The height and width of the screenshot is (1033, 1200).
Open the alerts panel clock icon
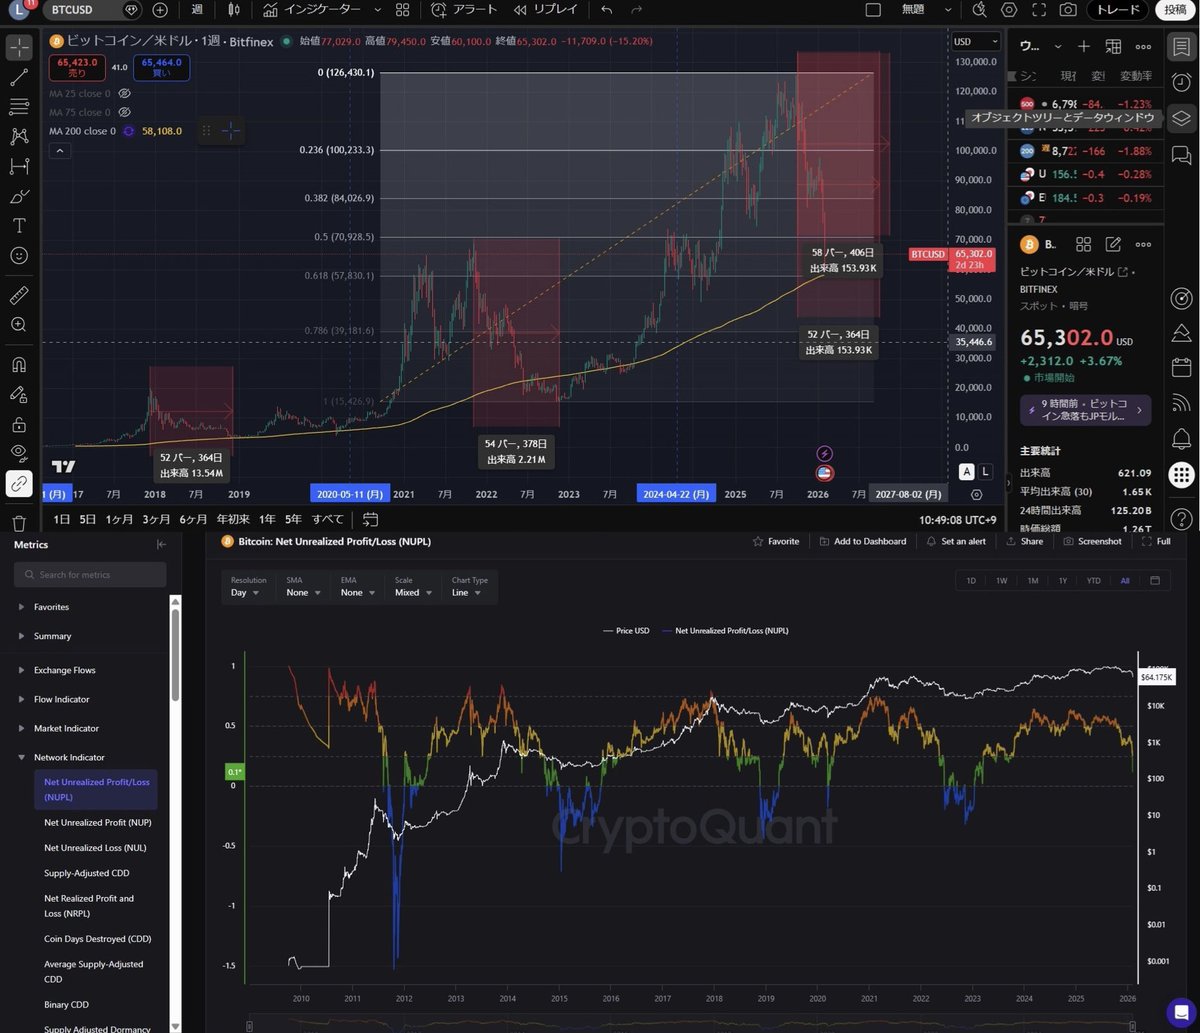(1181, 82)
